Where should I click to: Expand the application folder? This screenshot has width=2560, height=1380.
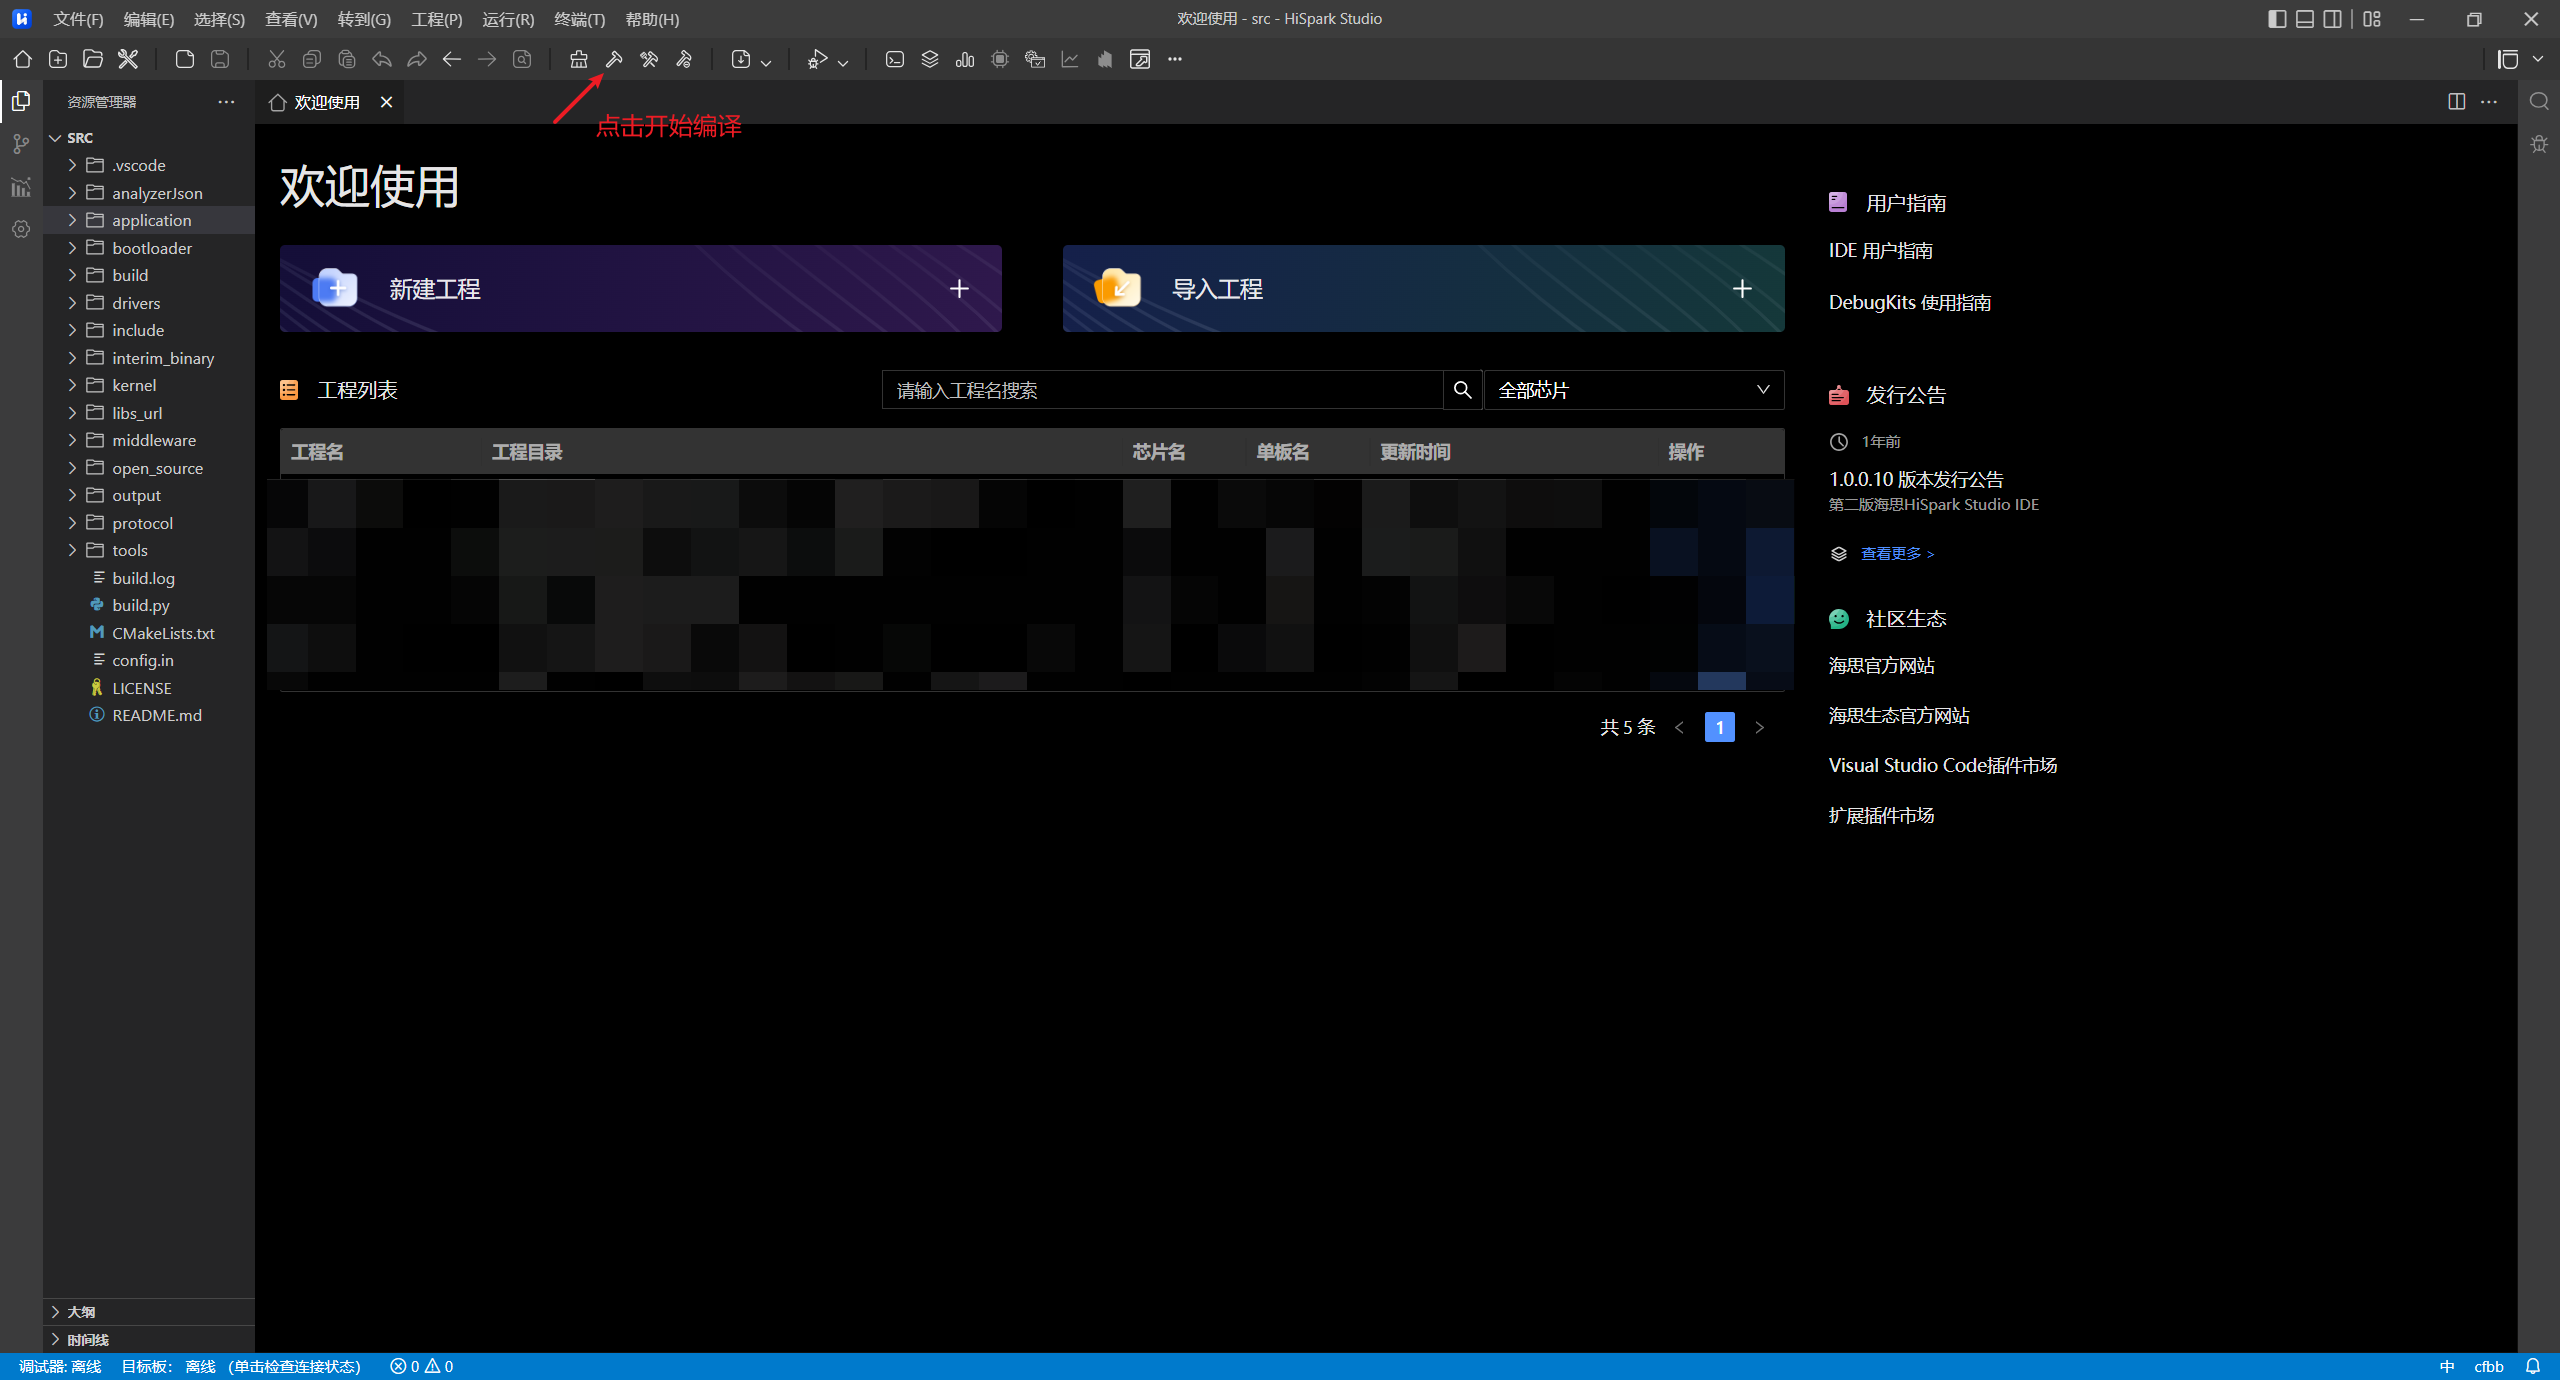151,220
